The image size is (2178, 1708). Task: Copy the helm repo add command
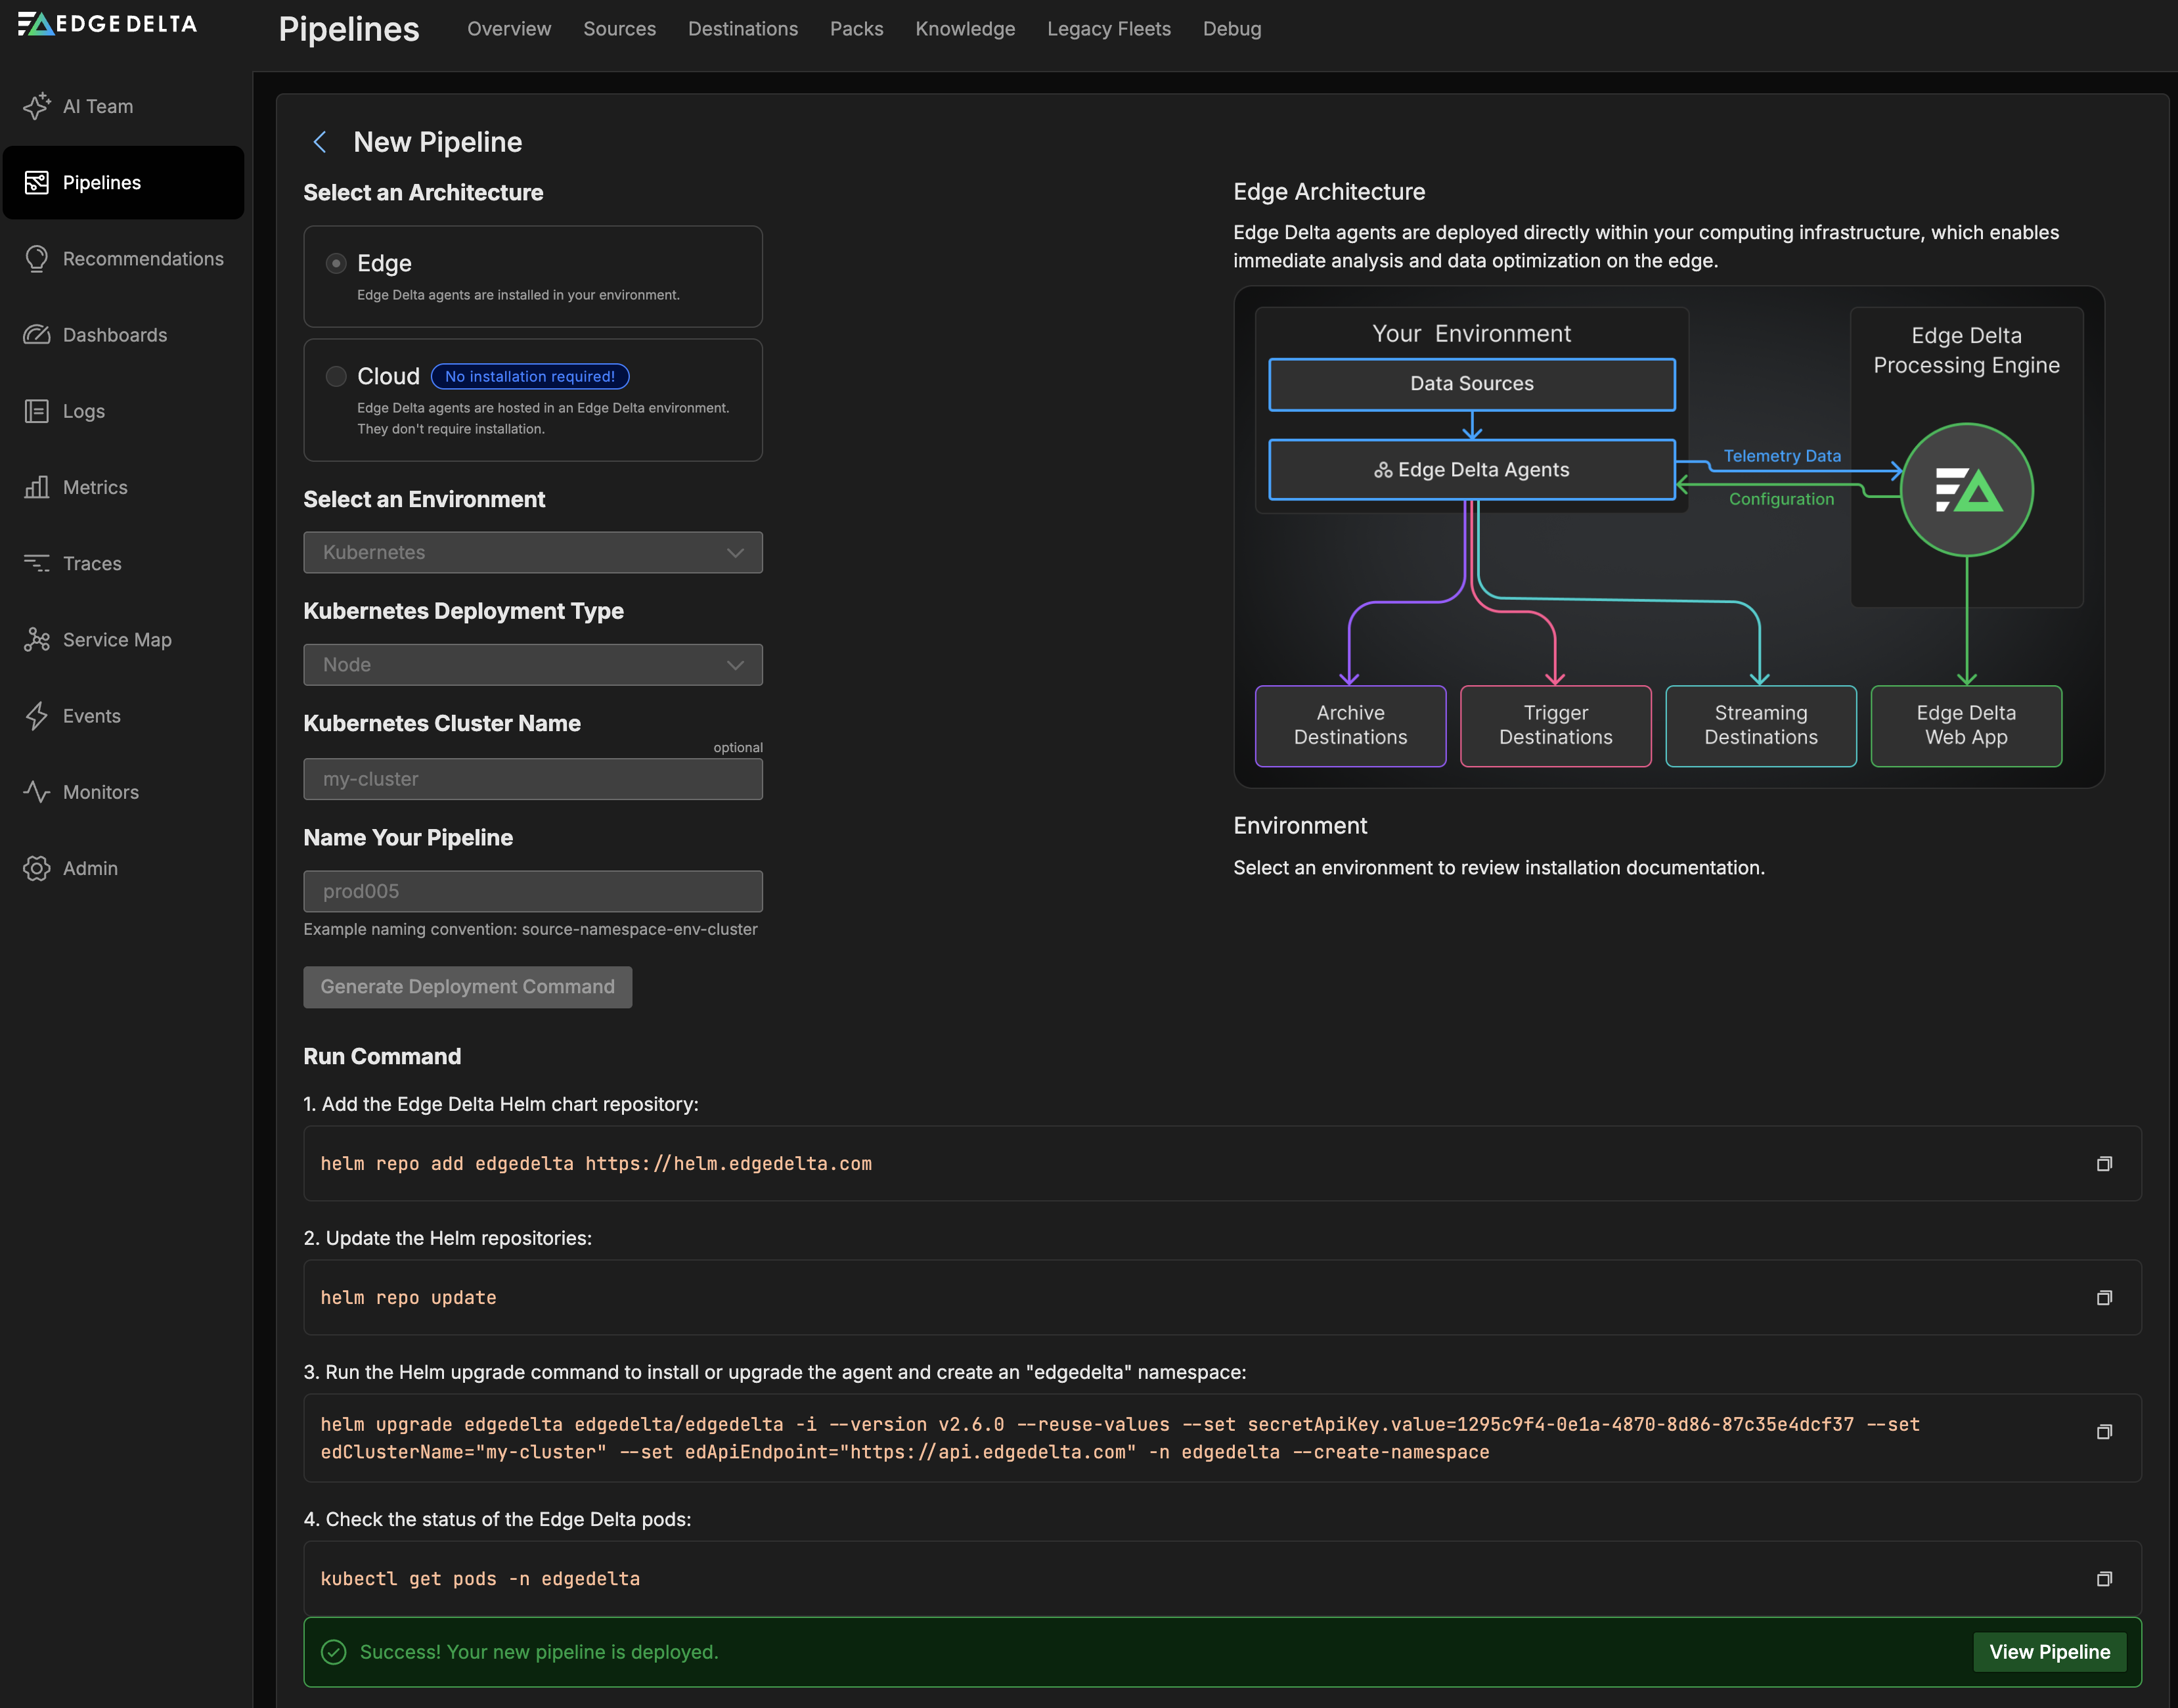[x=2103, y=1164]
